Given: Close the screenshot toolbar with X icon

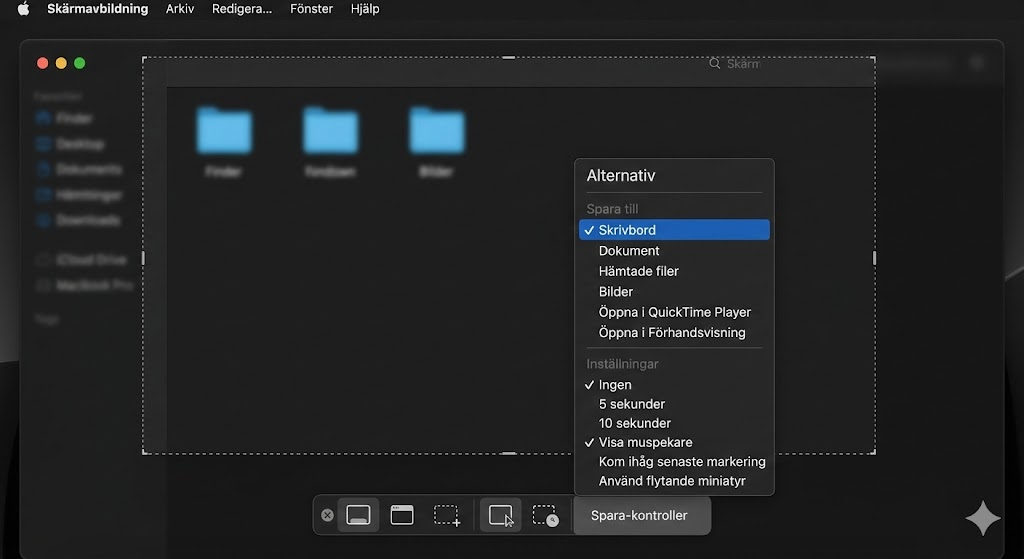Looking at the screenshot, I should point(327,515).
